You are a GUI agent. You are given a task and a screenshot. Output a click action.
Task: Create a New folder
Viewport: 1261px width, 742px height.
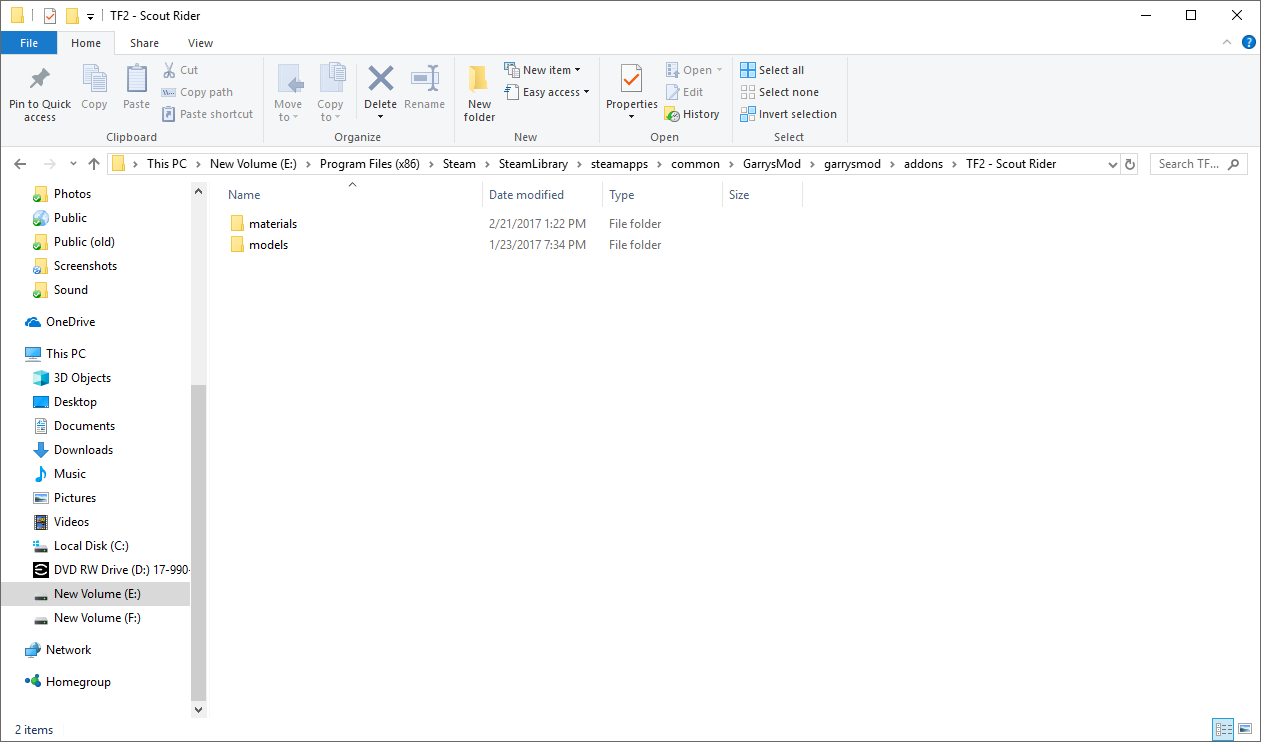click(479, 93)
